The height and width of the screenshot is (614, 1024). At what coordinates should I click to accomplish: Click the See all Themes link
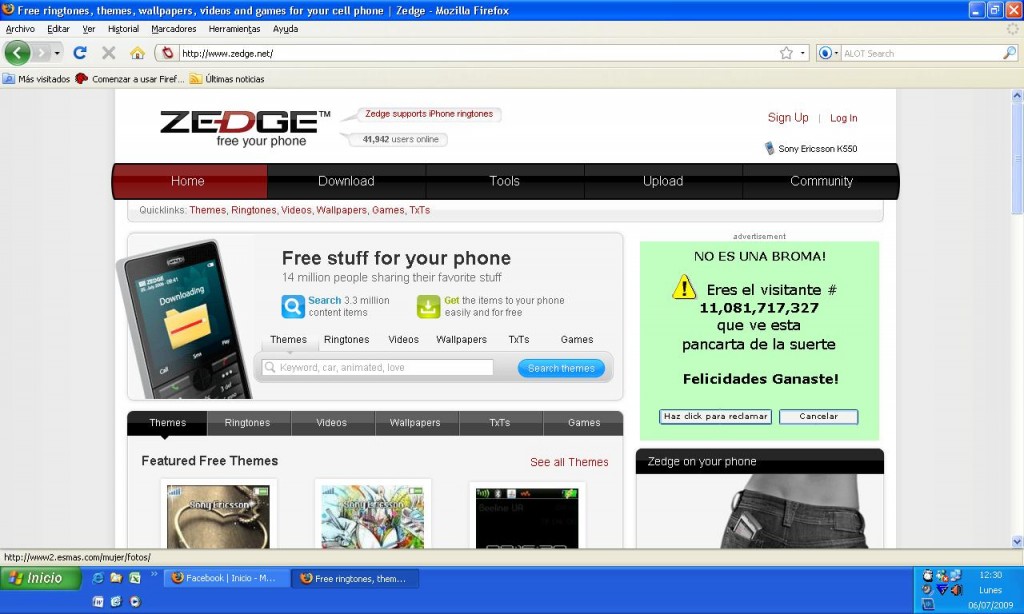(569, 462)
